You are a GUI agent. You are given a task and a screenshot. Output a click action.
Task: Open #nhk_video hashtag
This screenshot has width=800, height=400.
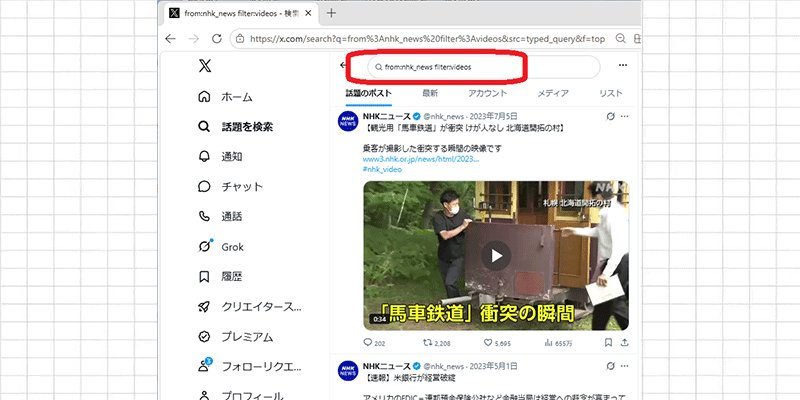(382, 169)
